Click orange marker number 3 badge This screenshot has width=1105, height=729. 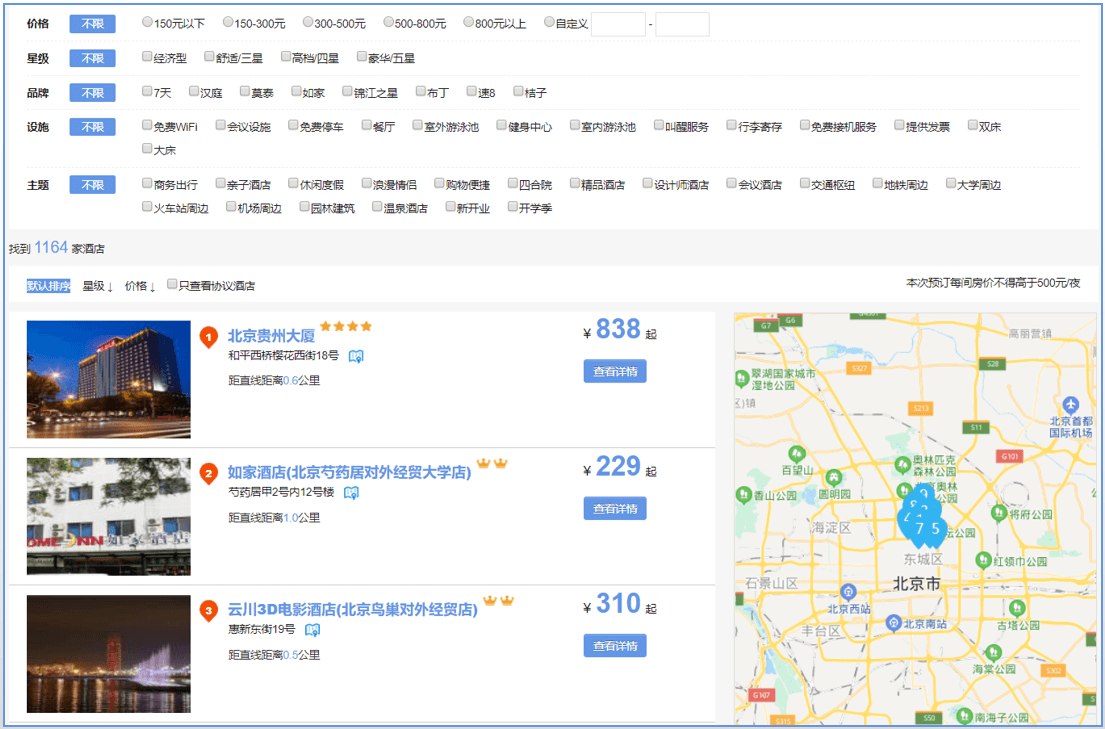208,611
